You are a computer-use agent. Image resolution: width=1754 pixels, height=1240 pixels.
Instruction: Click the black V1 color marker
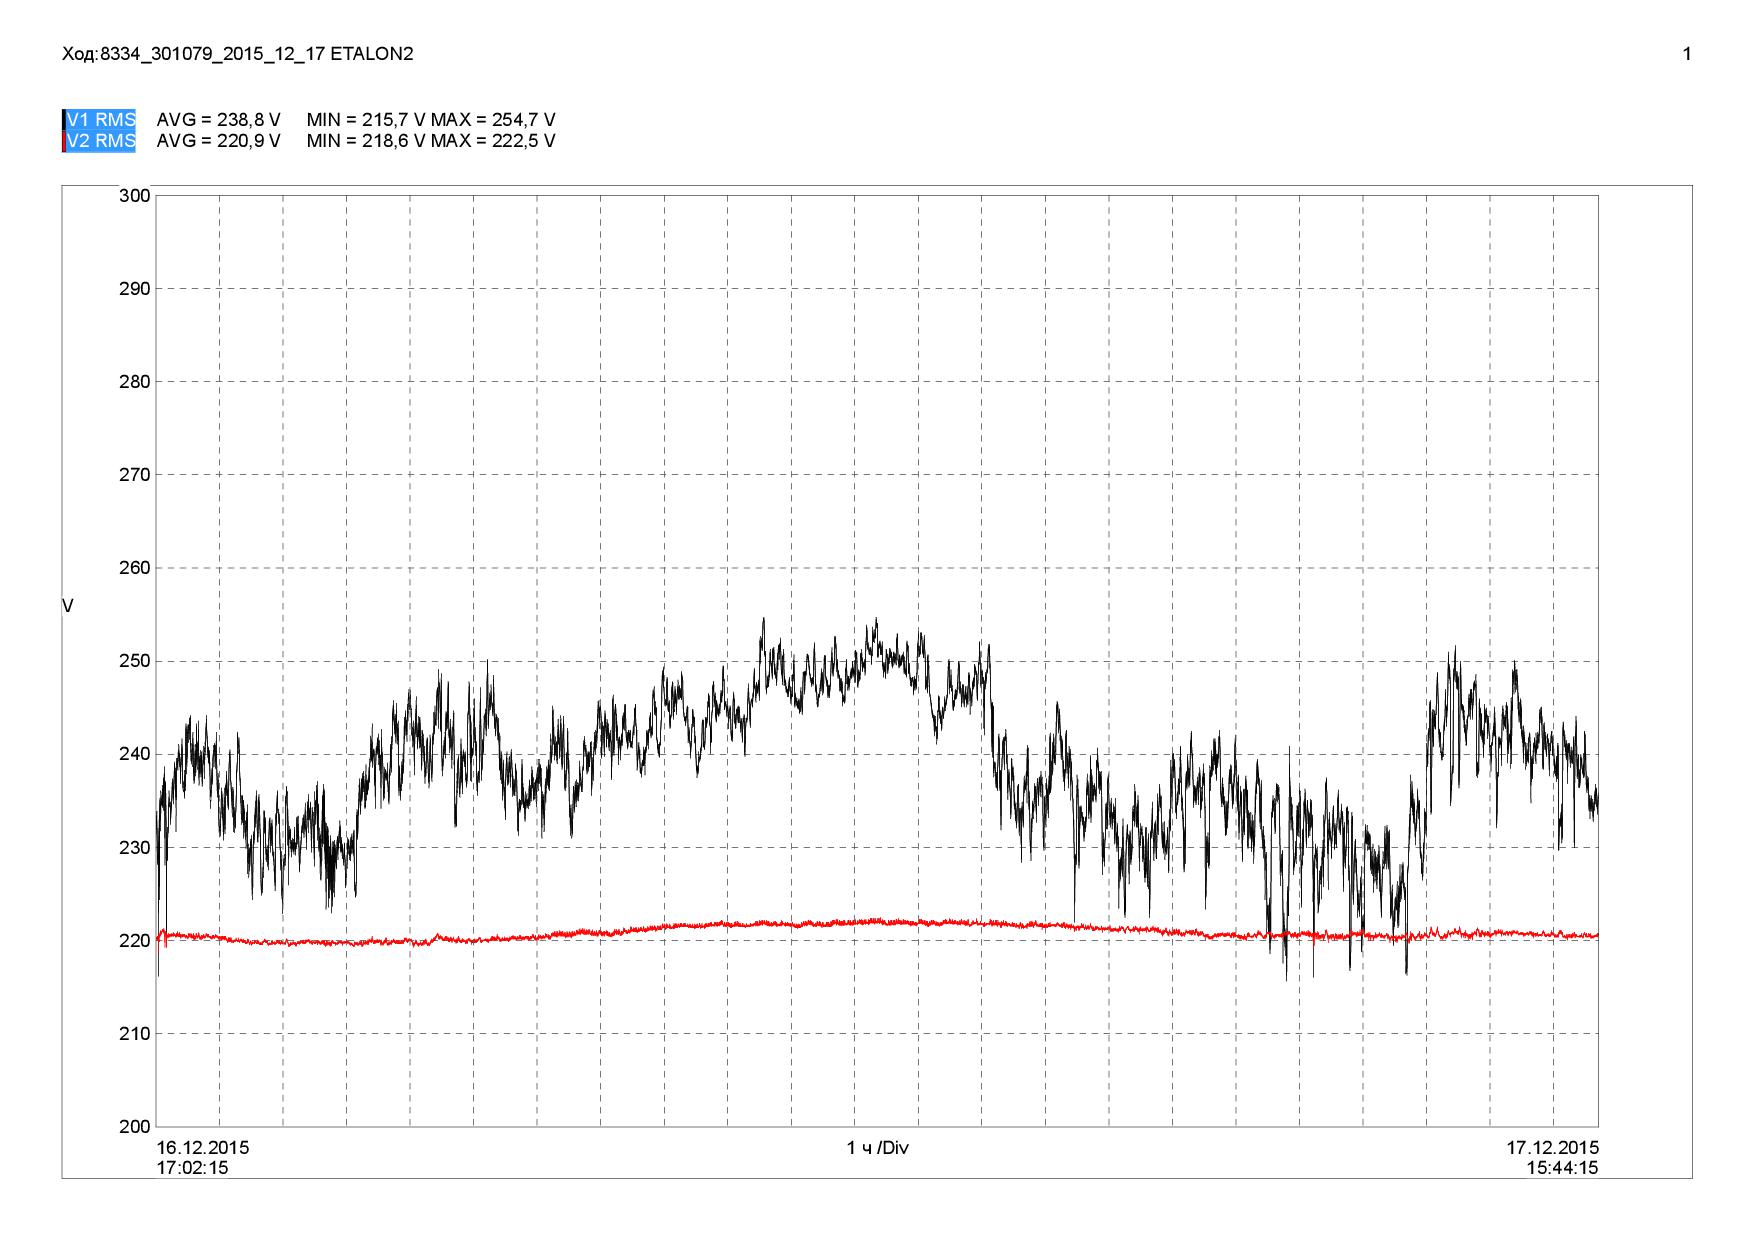point(64,120)
